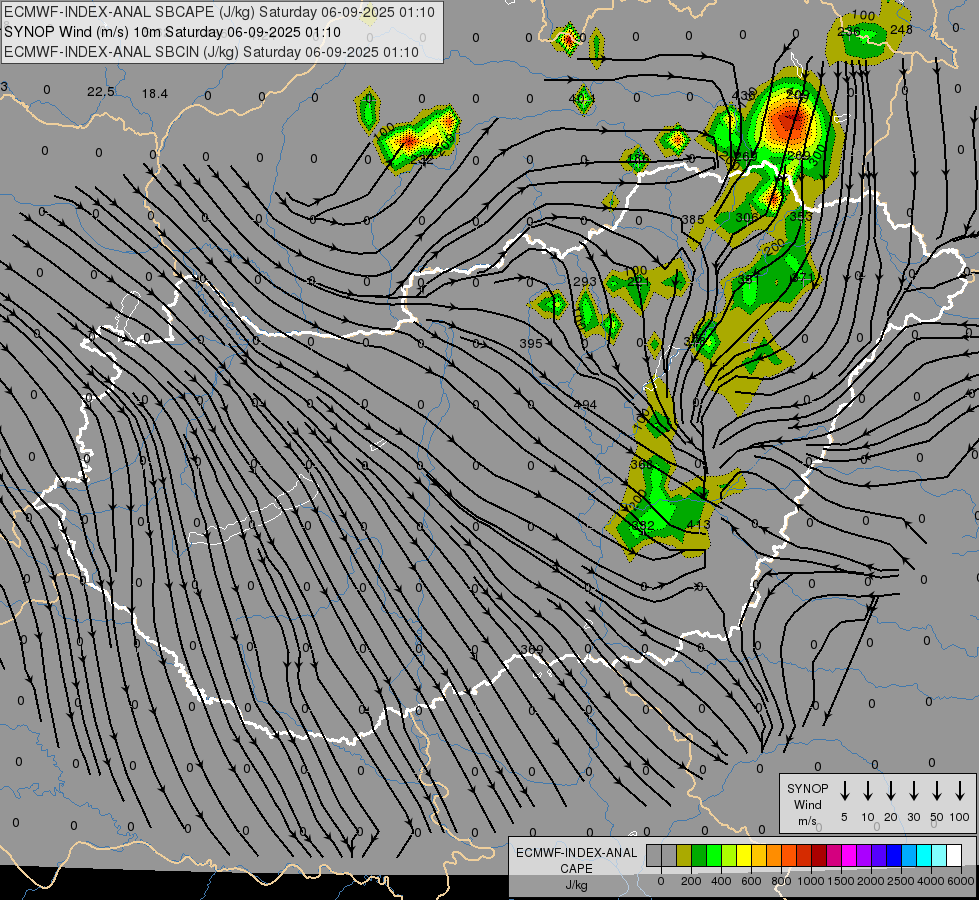Click the SBCIN title line in header
This screenshot has width=979, height=900.
click(211, 52)
